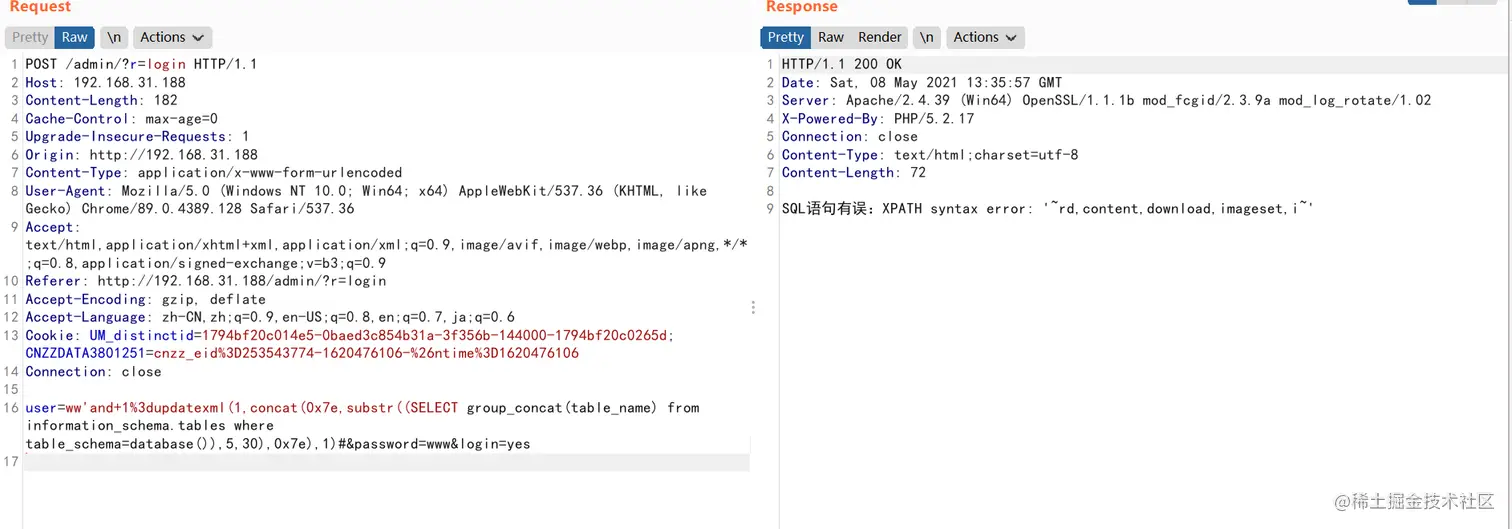Image resolution: width=1512 pixels, height=529 pixels.
Task: Click the "Cookie: UM_distinctid" header line
Action: [349, 335]
